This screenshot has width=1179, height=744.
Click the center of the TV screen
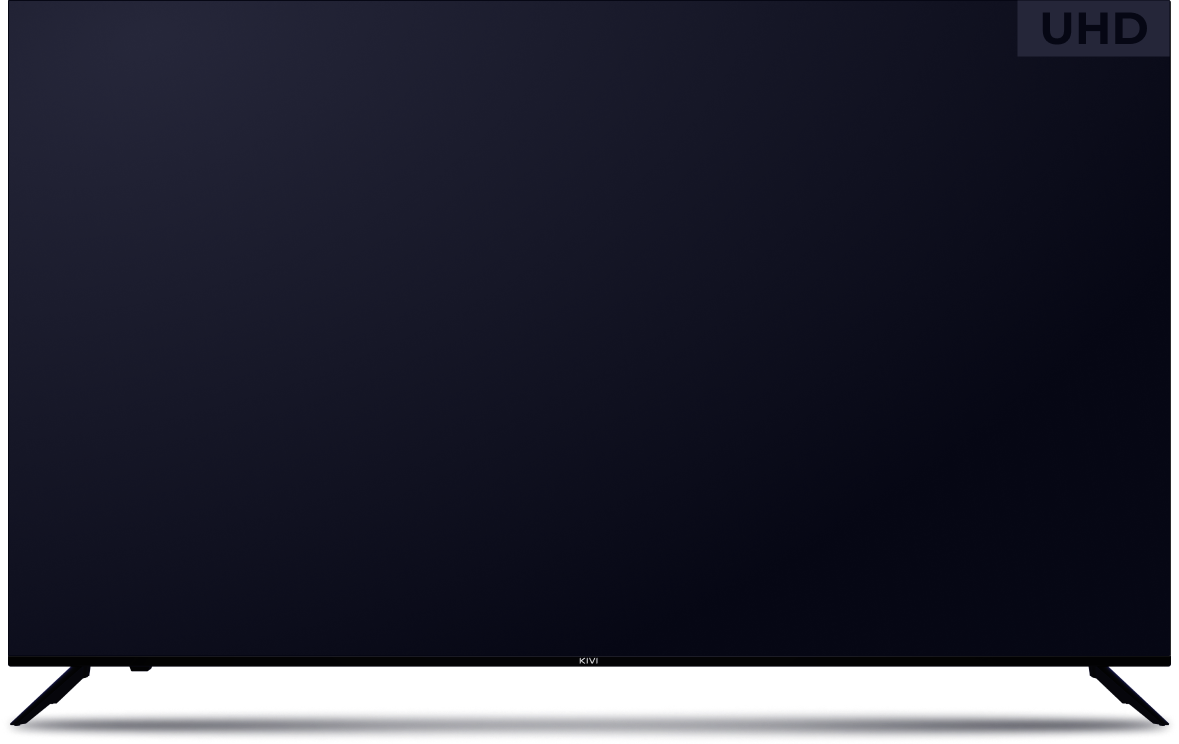(589, 328)
